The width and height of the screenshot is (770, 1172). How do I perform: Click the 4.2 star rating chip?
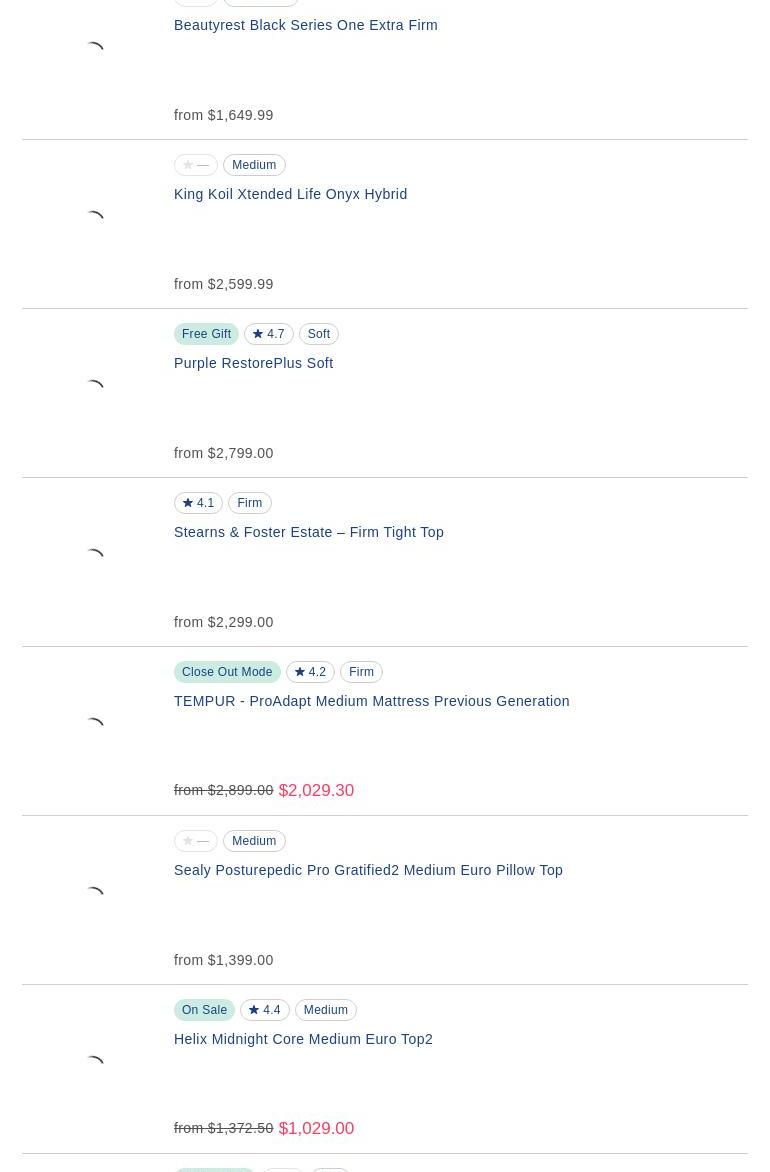[310, 672]
